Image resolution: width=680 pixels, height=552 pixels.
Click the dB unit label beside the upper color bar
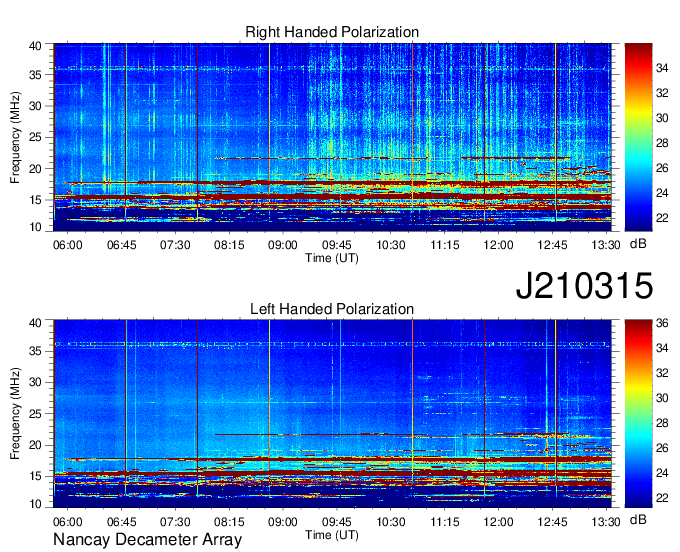click(x=638, y=244)
